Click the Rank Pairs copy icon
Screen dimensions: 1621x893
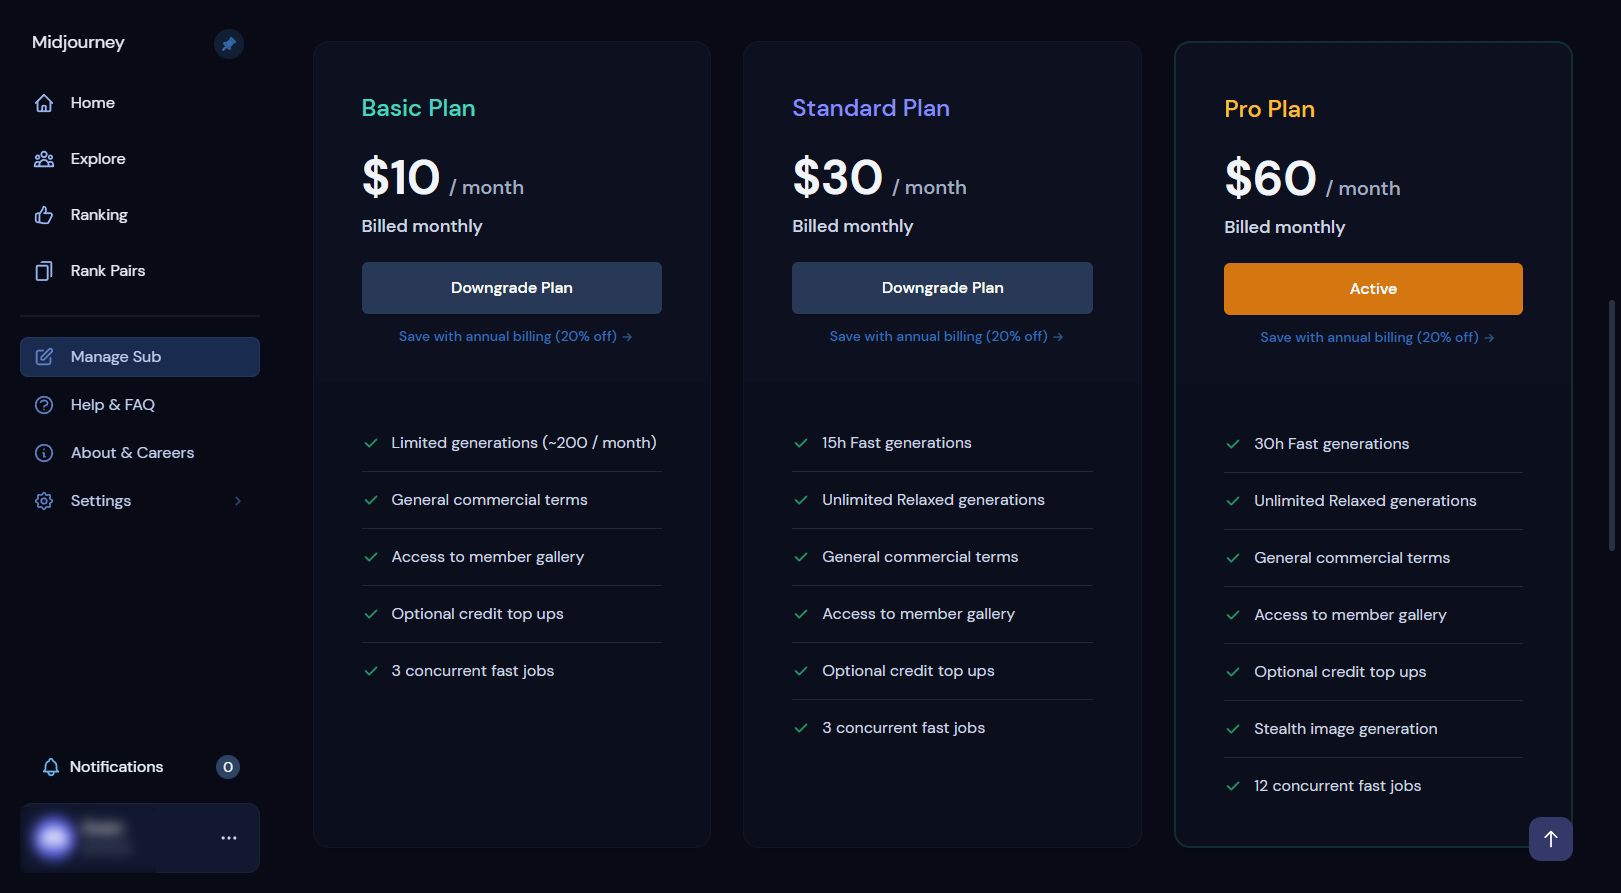pyautogui.click(x=44, y=271)
